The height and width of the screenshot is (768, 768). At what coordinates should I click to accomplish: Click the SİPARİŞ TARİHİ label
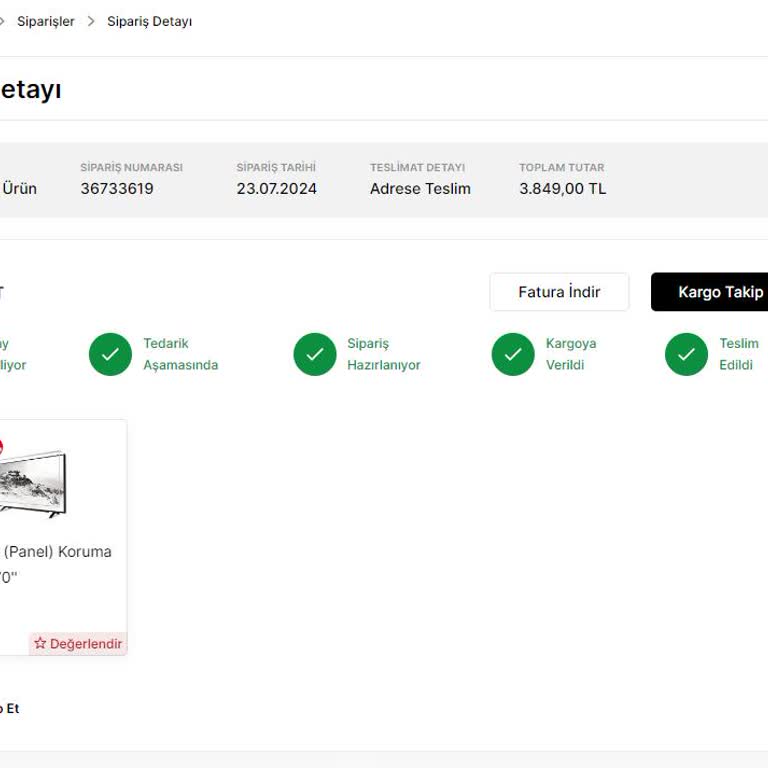[x=276, y=168]
